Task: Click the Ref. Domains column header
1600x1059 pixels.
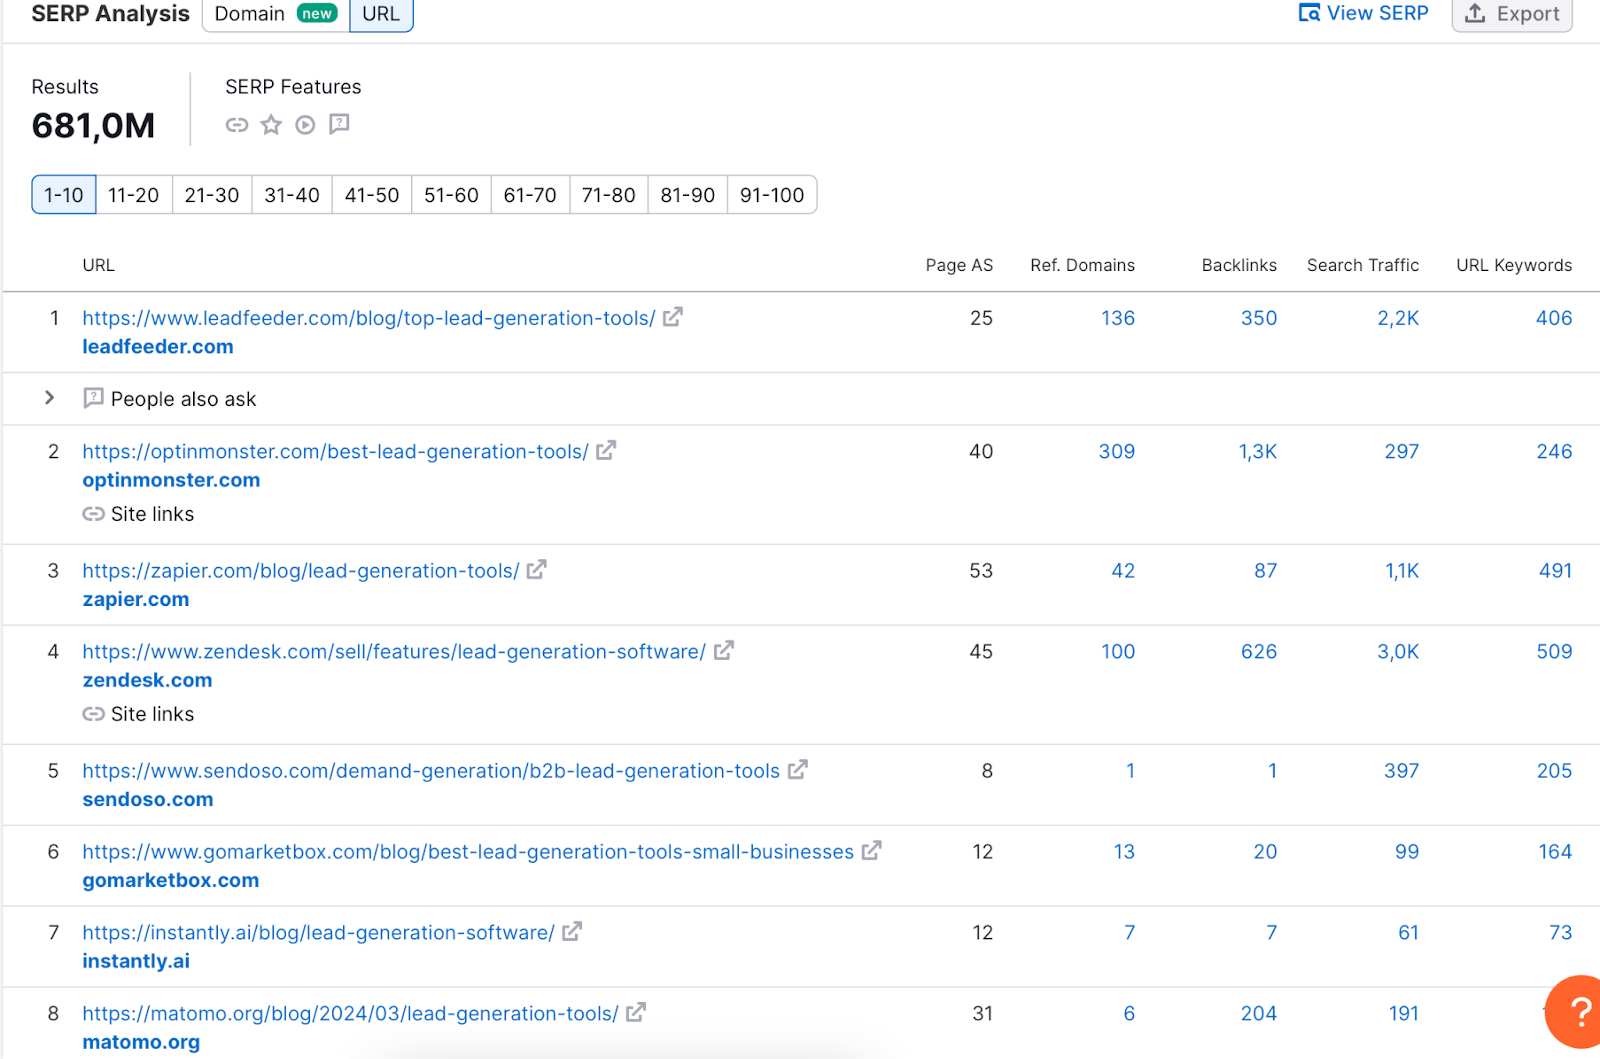Action: coord(1083,265)
